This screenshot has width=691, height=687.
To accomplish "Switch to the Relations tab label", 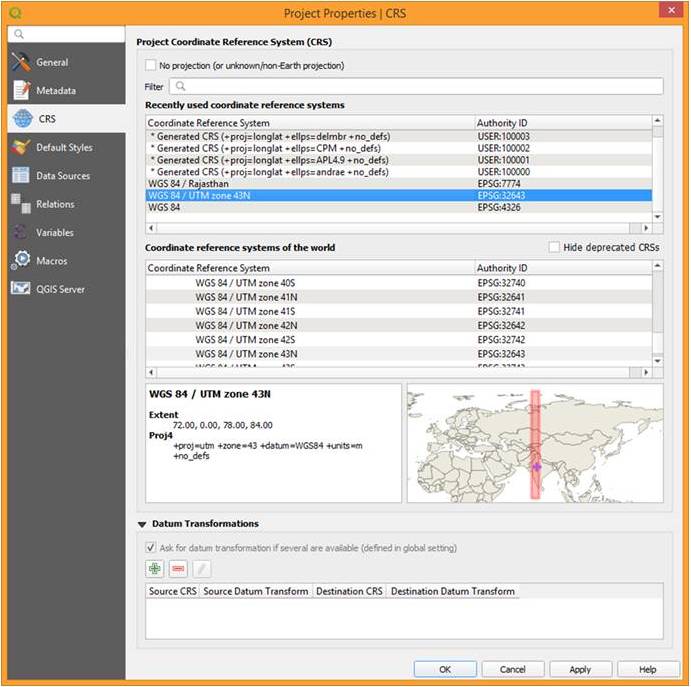I will tap(55, 204).
